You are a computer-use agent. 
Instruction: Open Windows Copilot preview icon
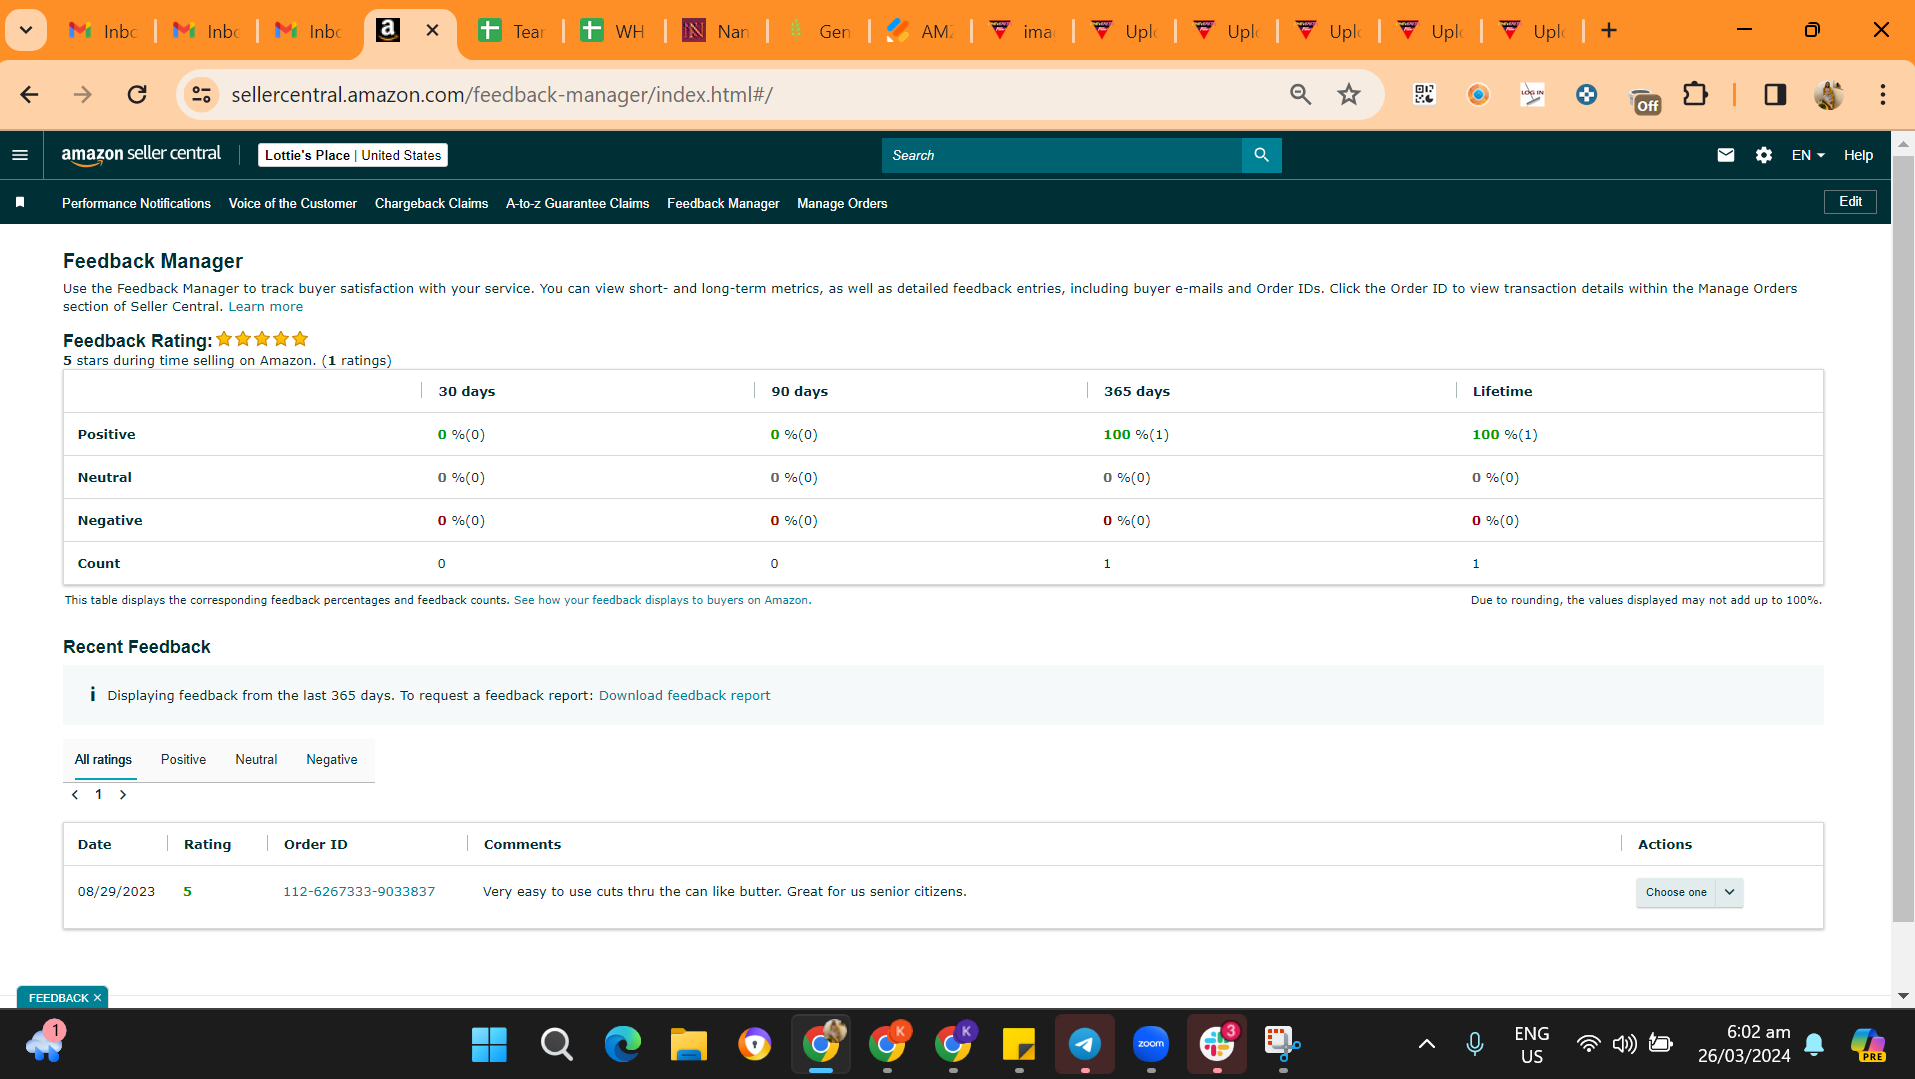pos(1868,1045)
